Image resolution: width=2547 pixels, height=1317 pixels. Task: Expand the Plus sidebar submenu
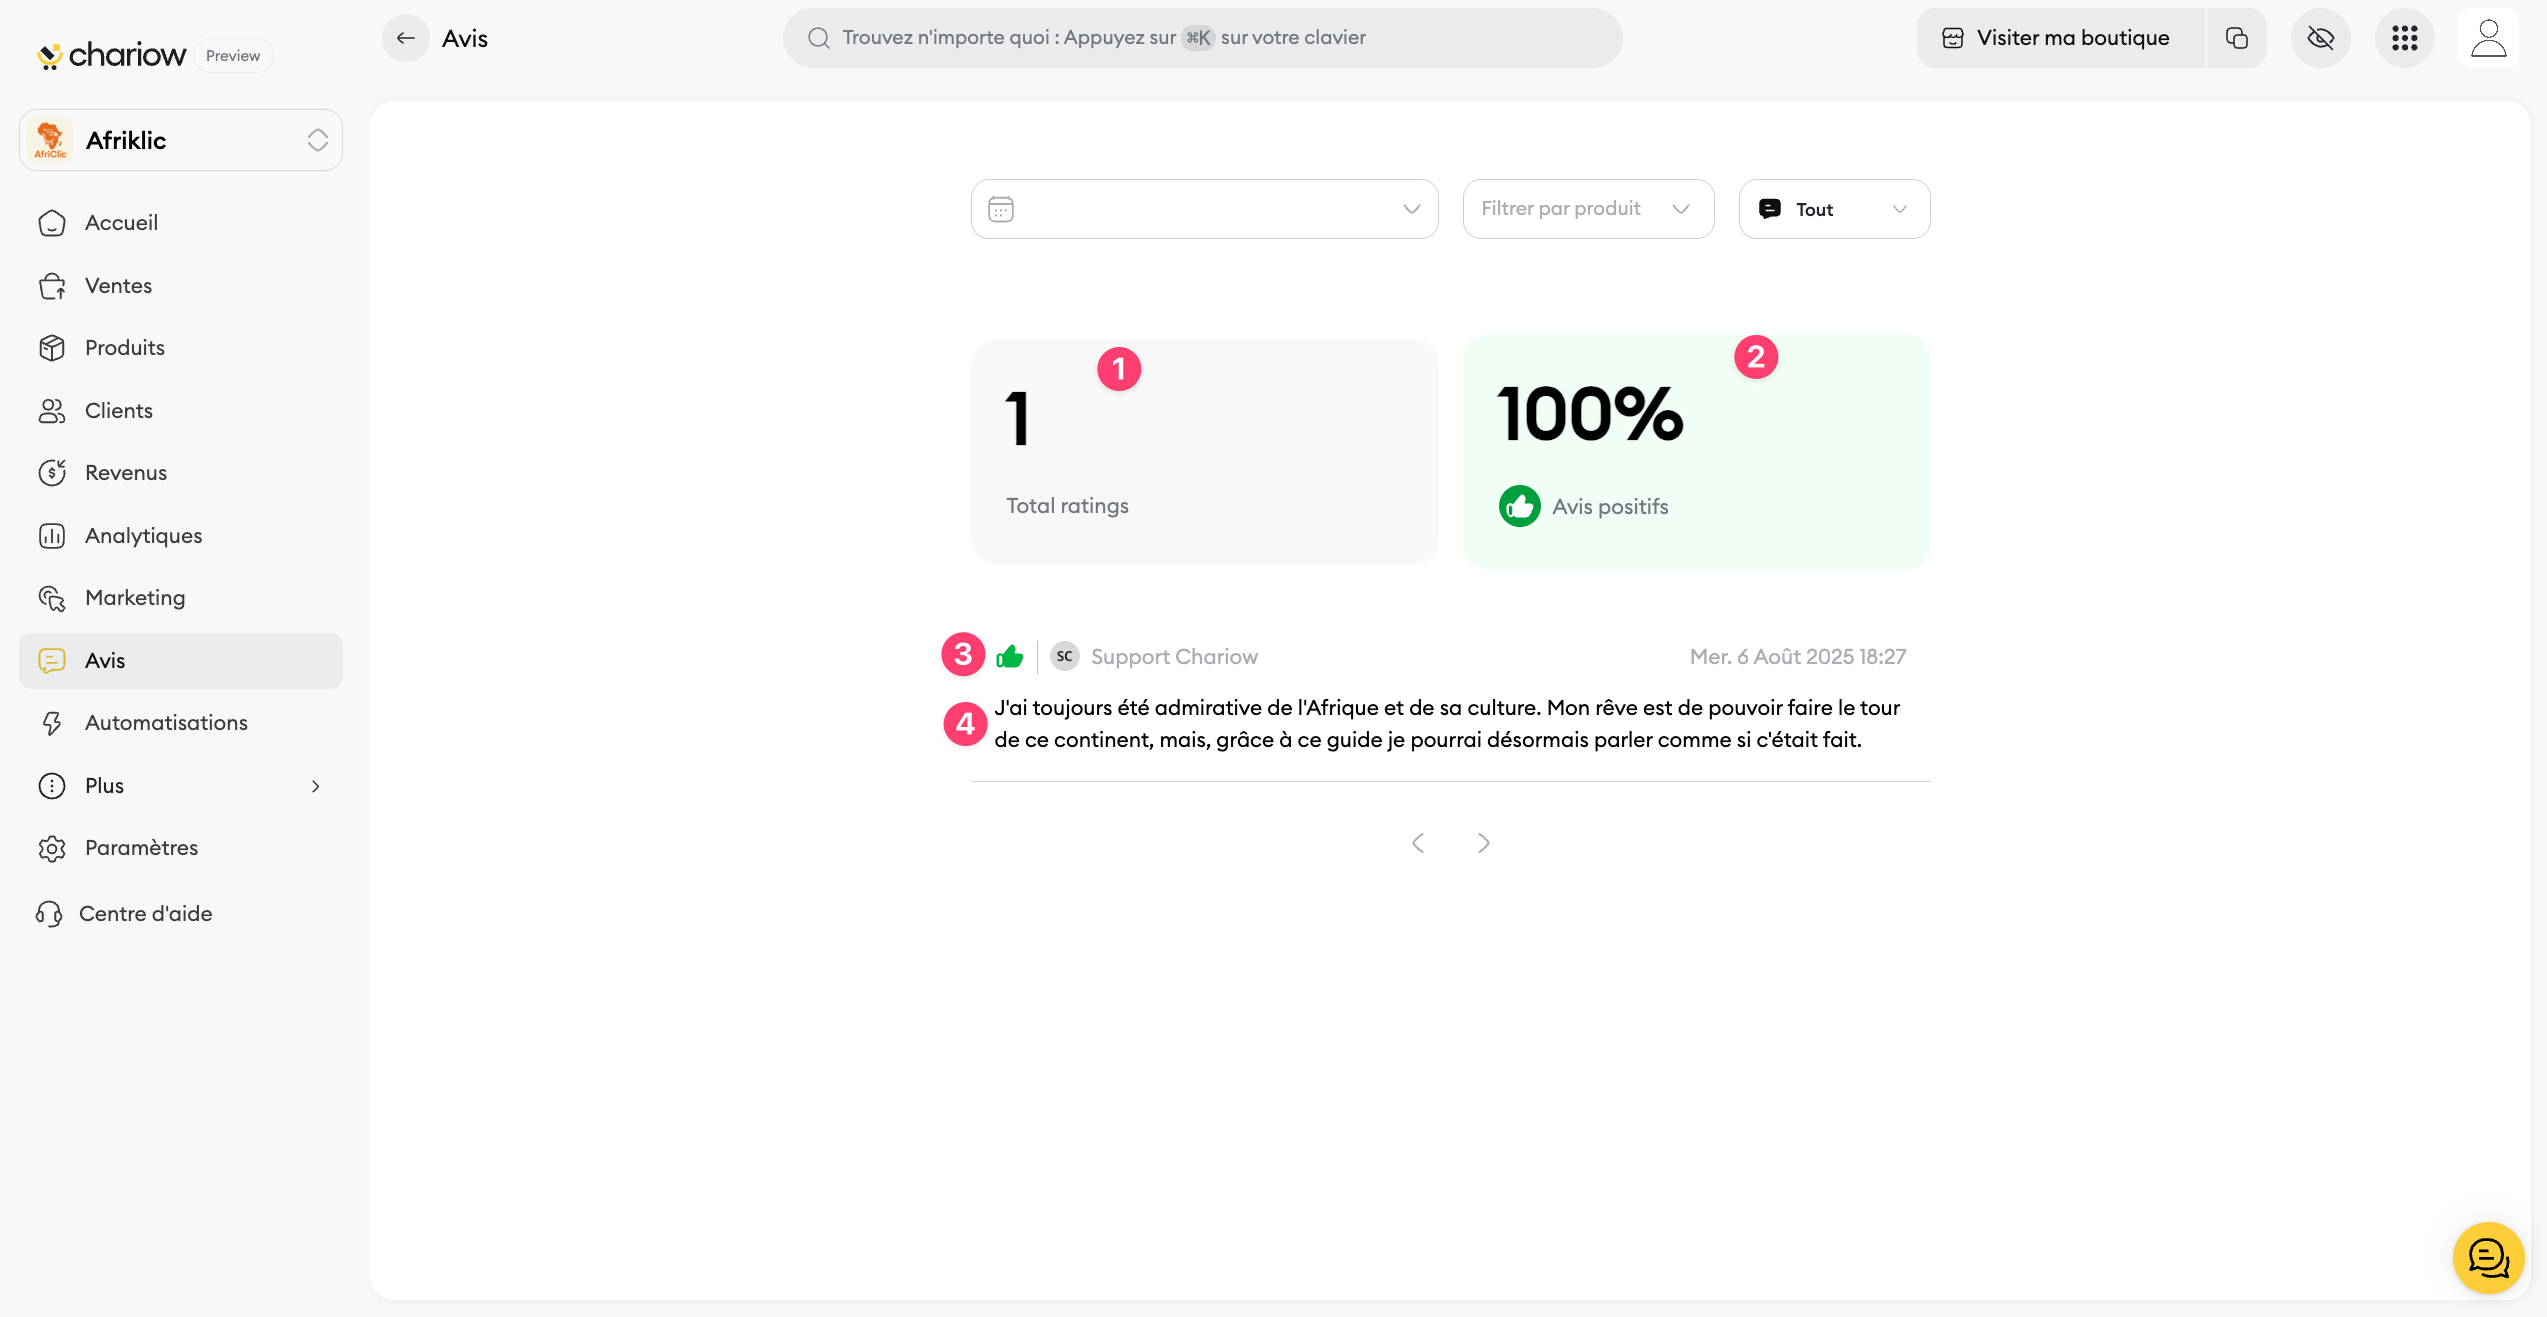(181, 786)
